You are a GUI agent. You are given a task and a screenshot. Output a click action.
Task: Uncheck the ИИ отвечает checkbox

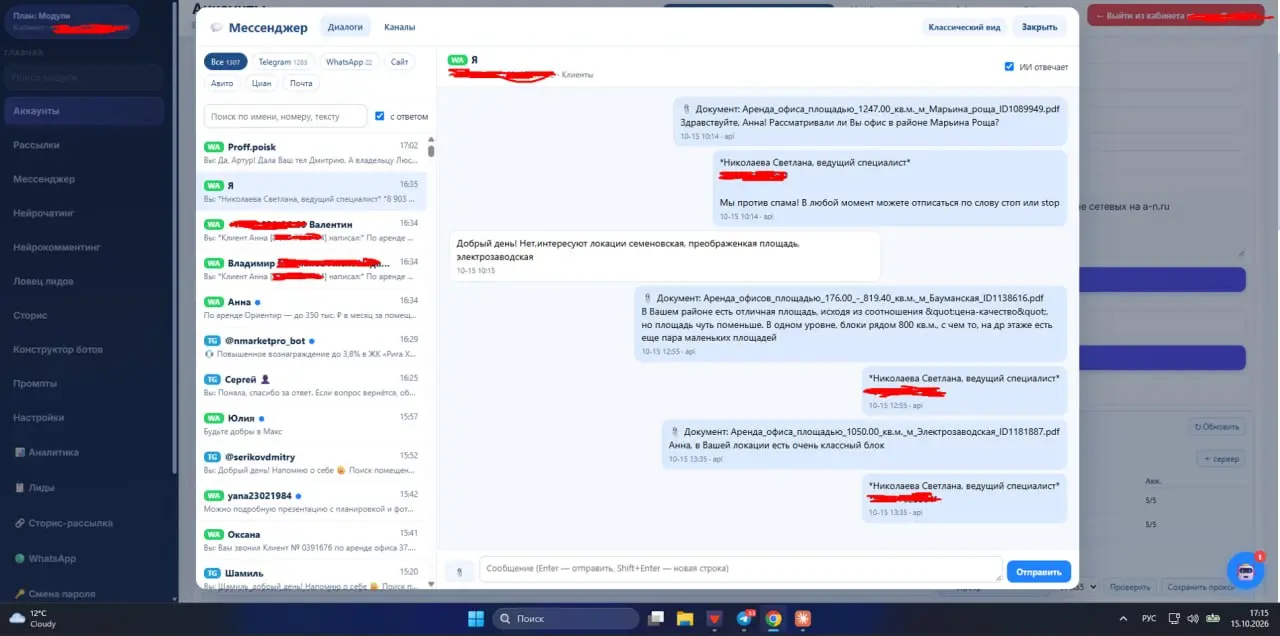pyautogui.click(x=1009, y=67)
